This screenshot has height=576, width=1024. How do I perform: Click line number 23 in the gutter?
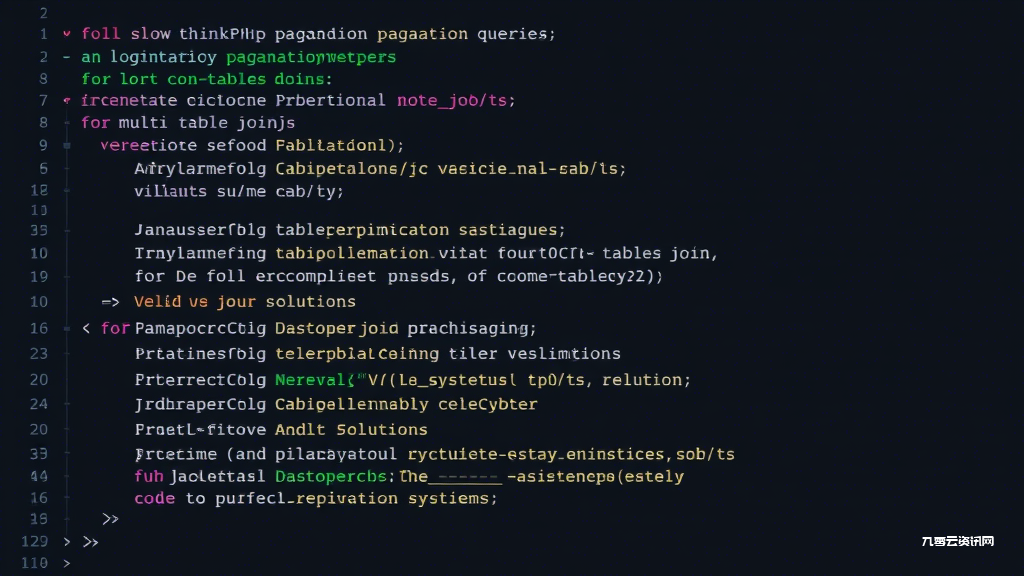[39, 353]
